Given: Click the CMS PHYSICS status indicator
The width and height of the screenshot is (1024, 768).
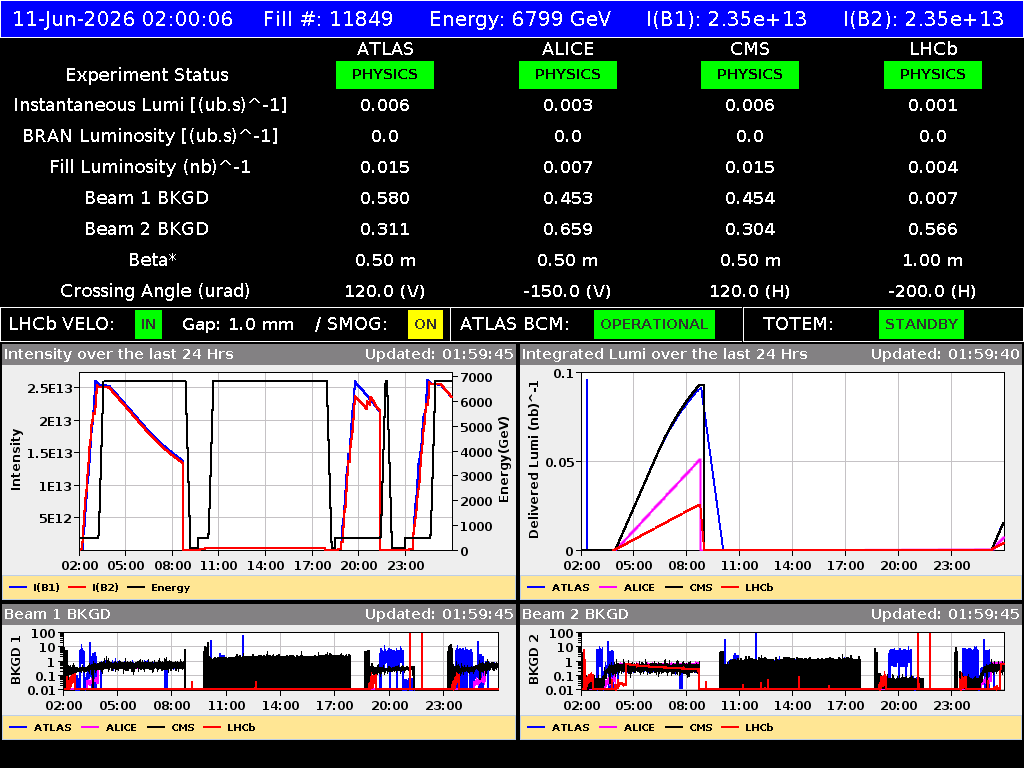Looking at the screenshot, I should (x=750, y=74).
